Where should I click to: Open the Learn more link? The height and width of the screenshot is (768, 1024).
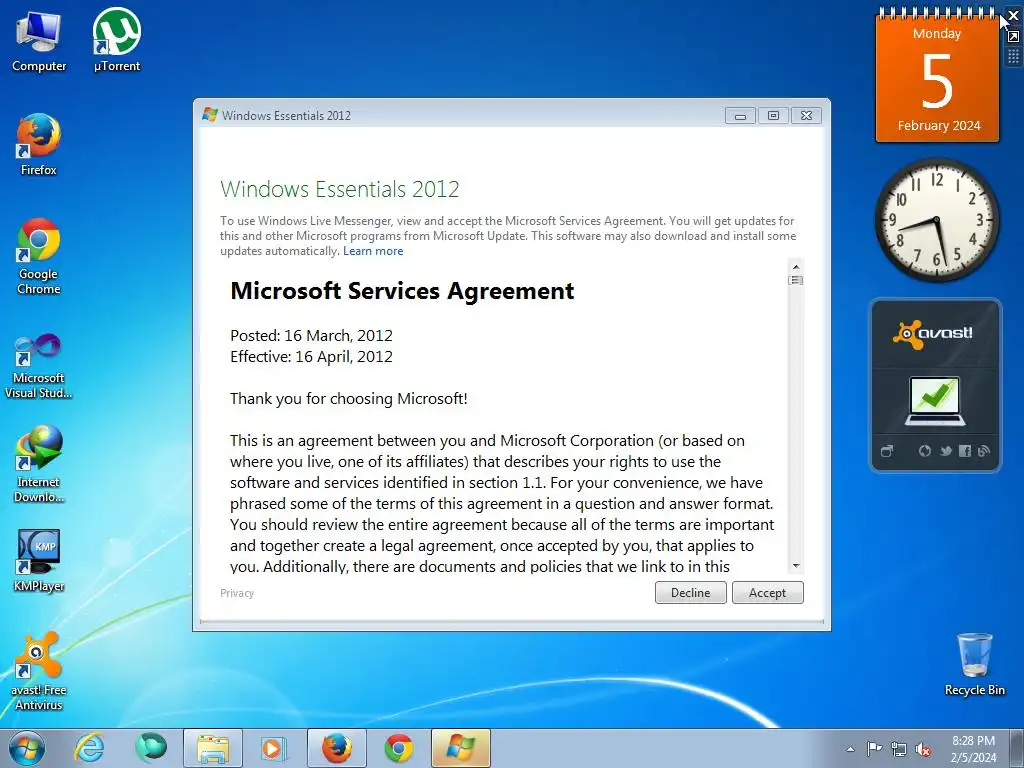tap(373, 251)
